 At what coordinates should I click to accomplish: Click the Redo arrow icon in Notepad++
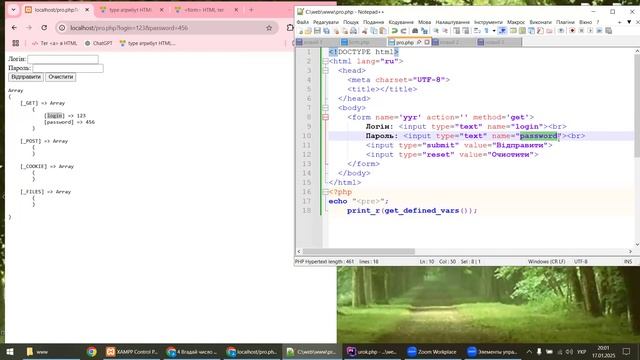pos(404,31)
